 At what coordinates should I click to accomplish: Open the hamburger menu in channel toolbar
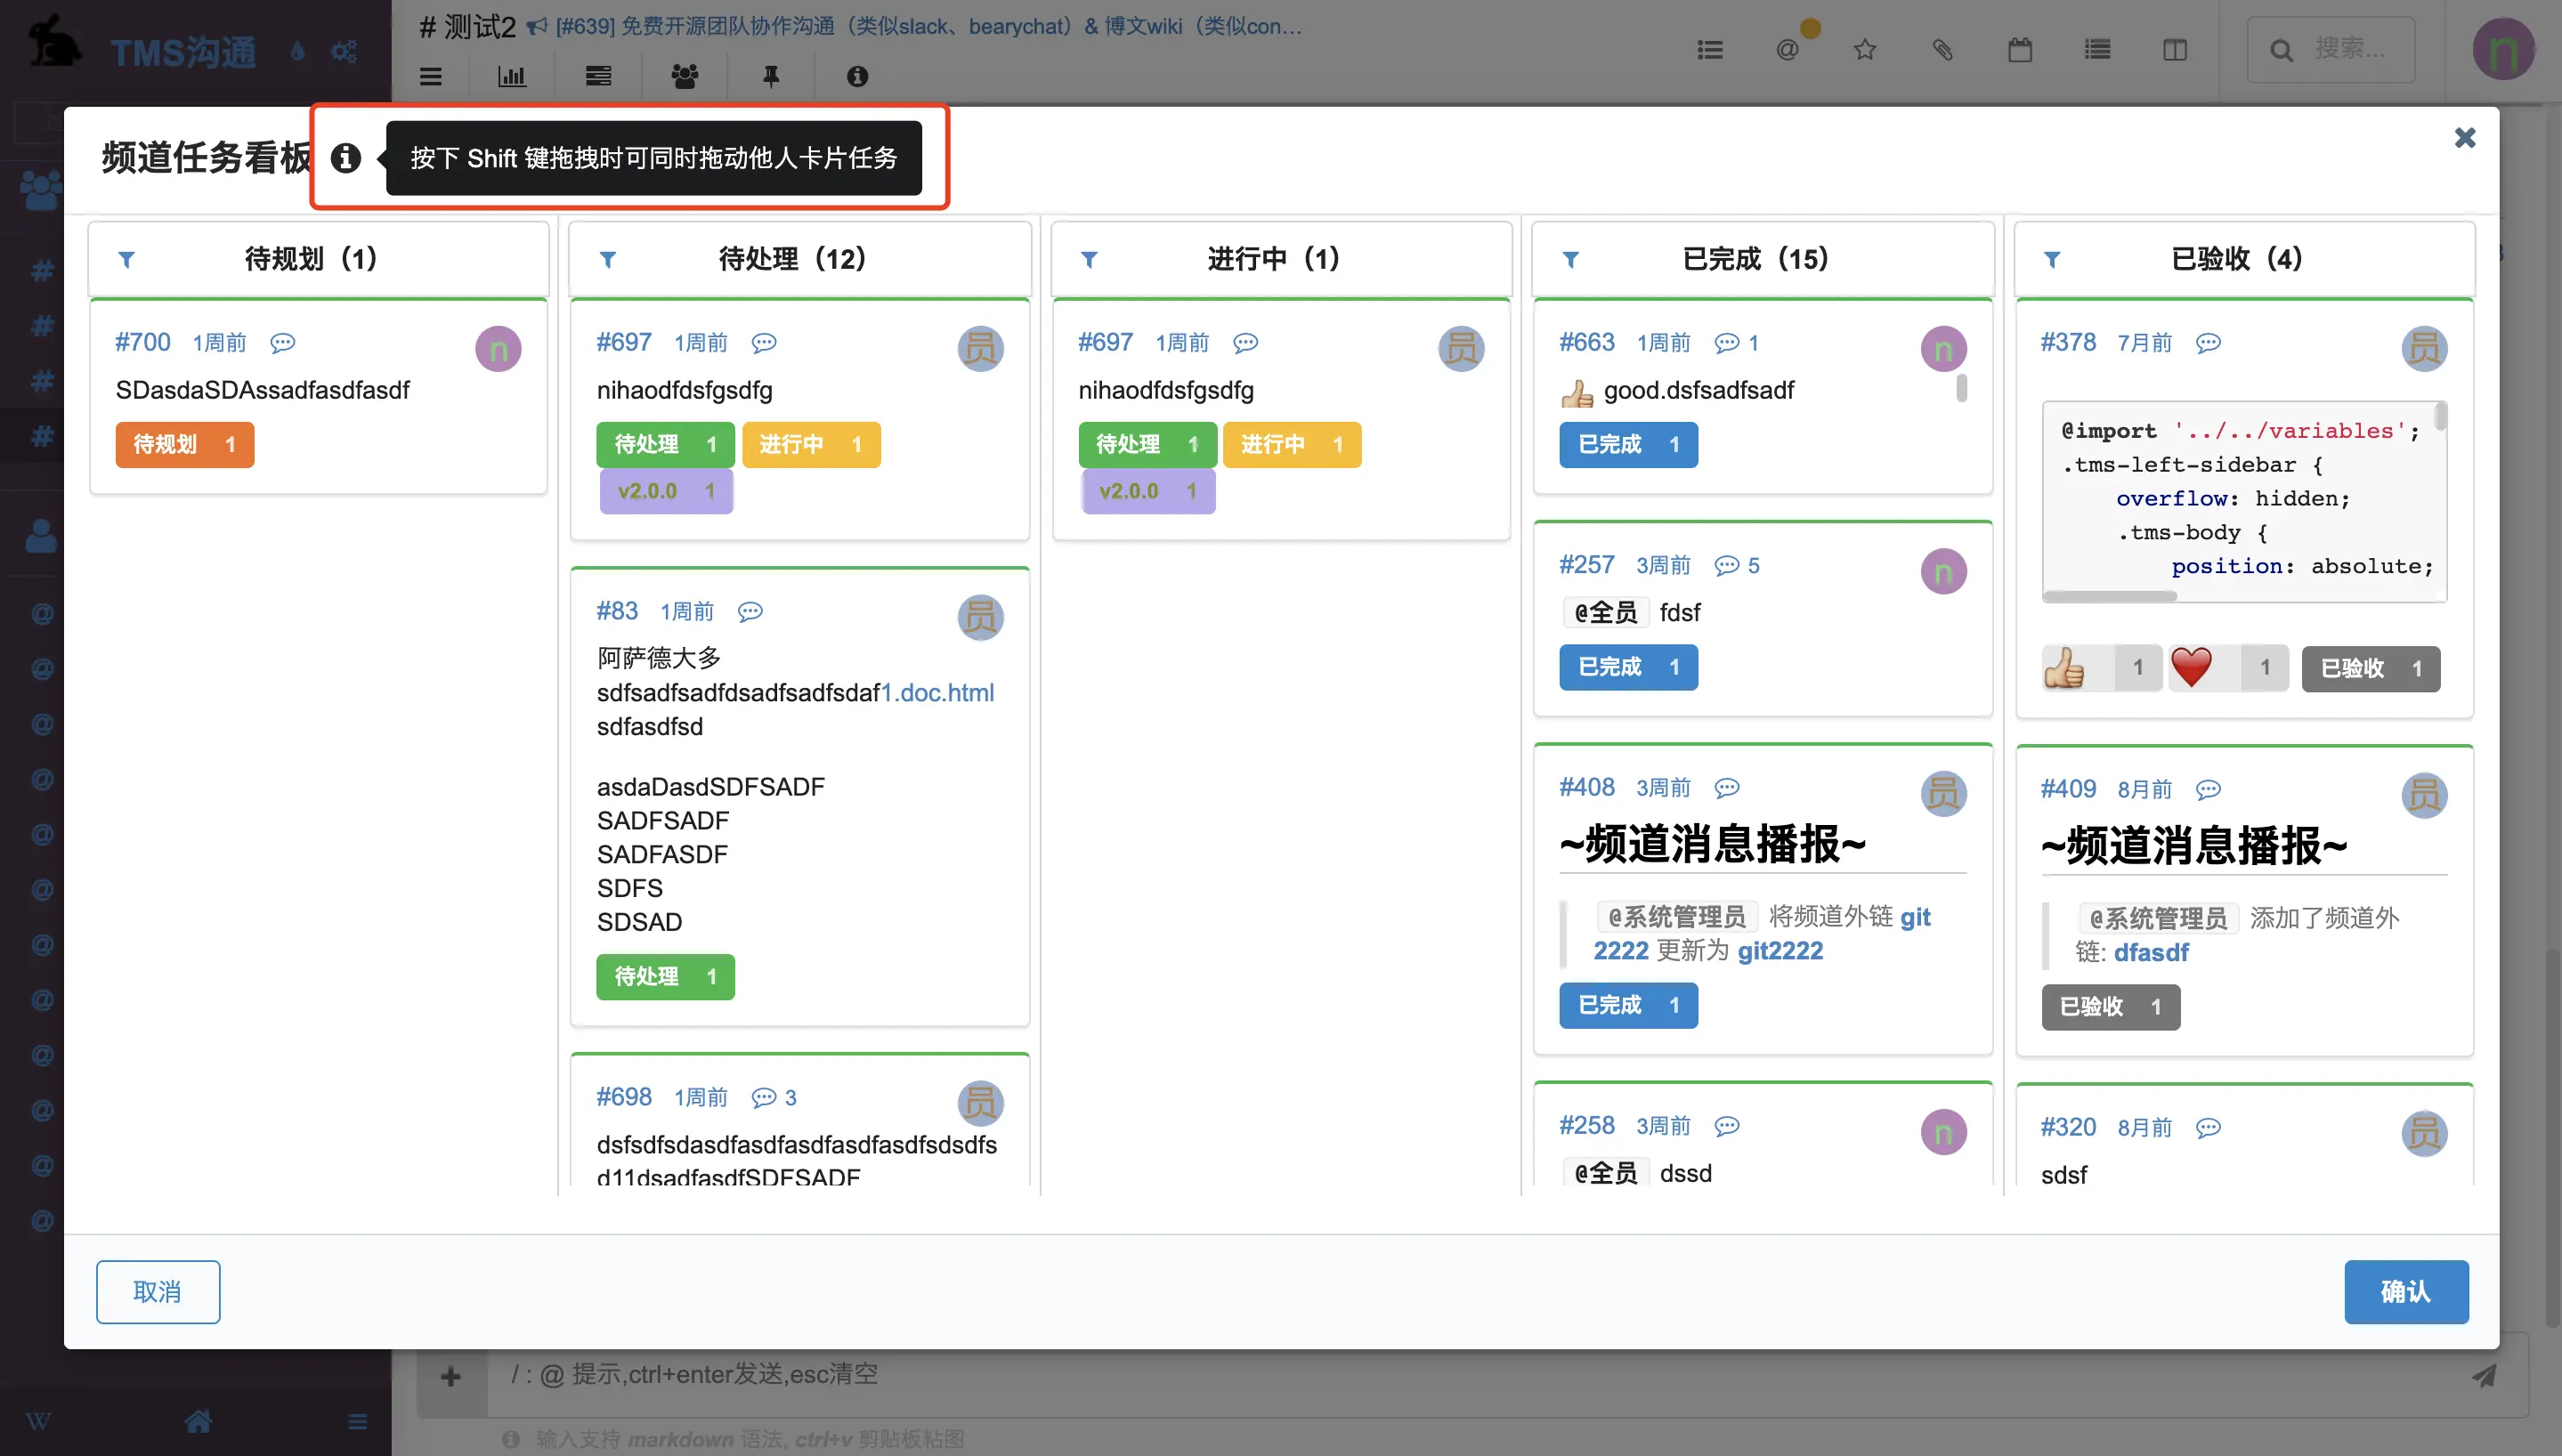pyautogui.click(x=431, y=76)
